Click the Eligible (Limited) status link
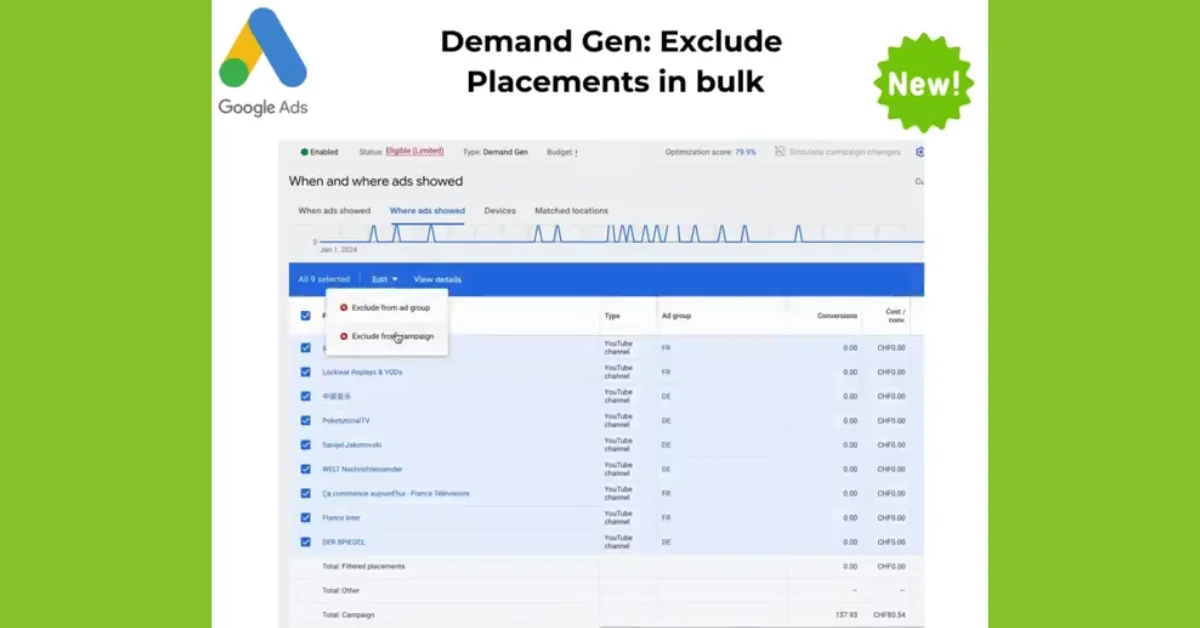Viewport: 1200px width, 628px height. coord(415,152)
